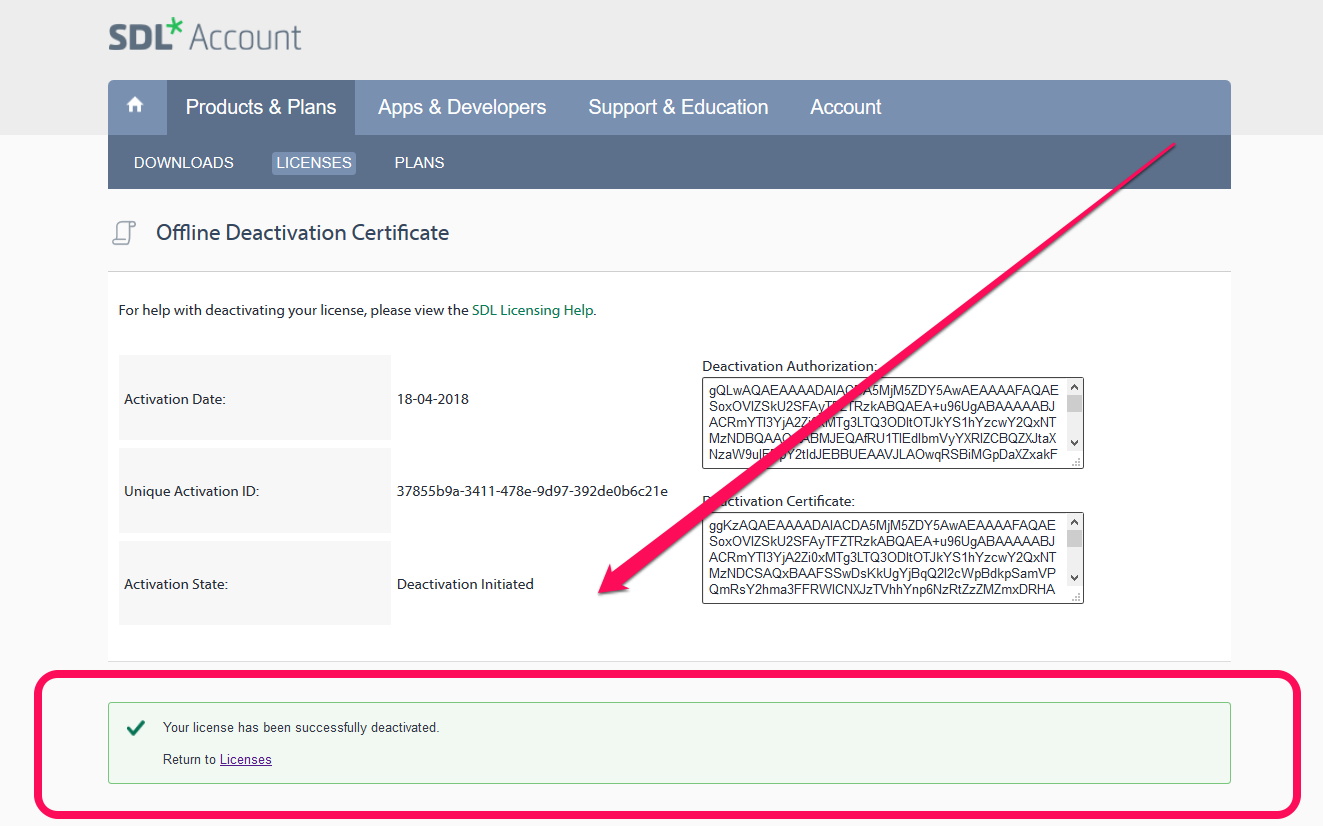Viewport: 1323px width, 826px height.
Task: Open the Apps & Developers tab
Action: (462, 107)
